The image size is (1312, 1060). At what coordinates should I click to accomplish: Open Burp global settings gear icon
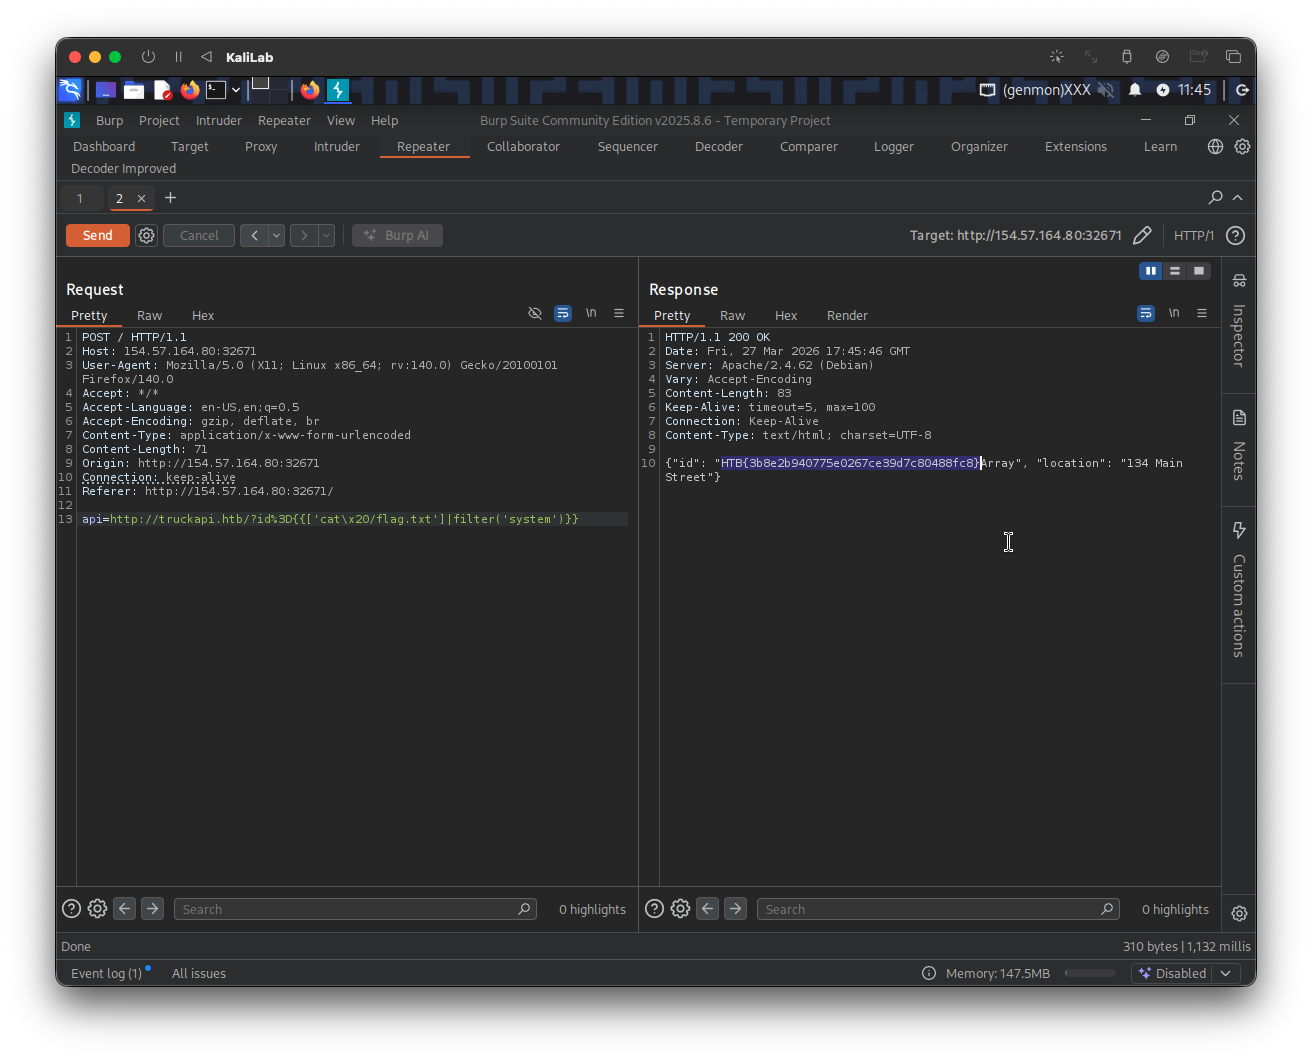1242,147
